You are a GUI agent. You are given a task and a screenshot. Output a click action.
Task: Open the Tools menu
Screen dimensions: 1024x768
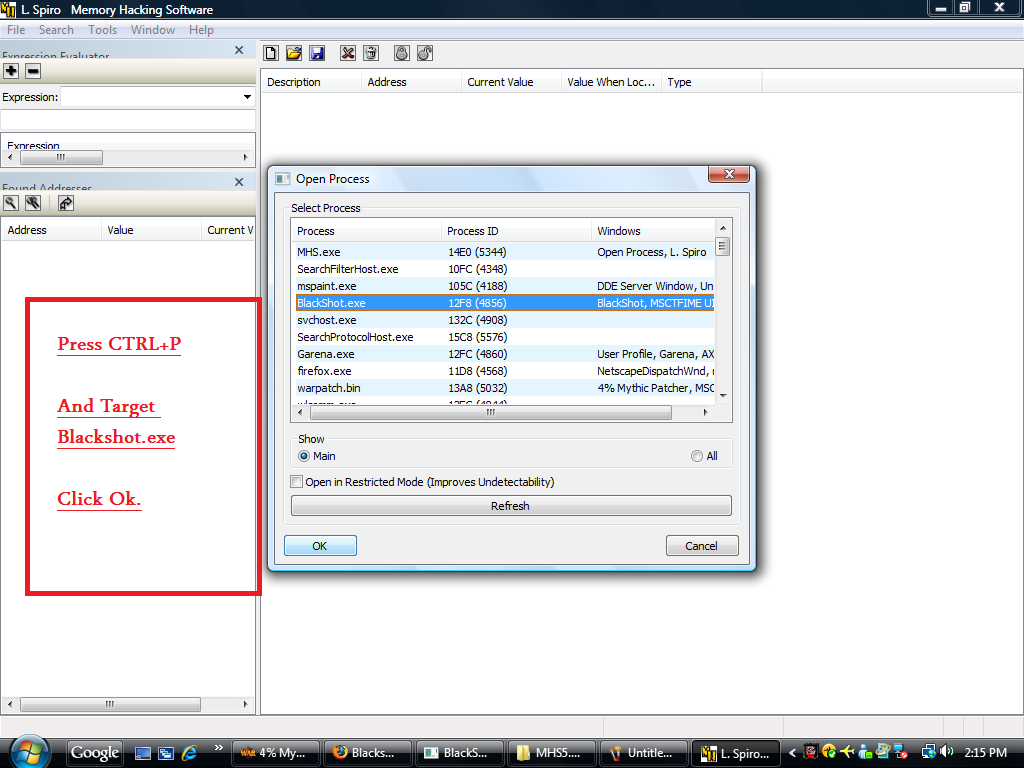point(103,30)
